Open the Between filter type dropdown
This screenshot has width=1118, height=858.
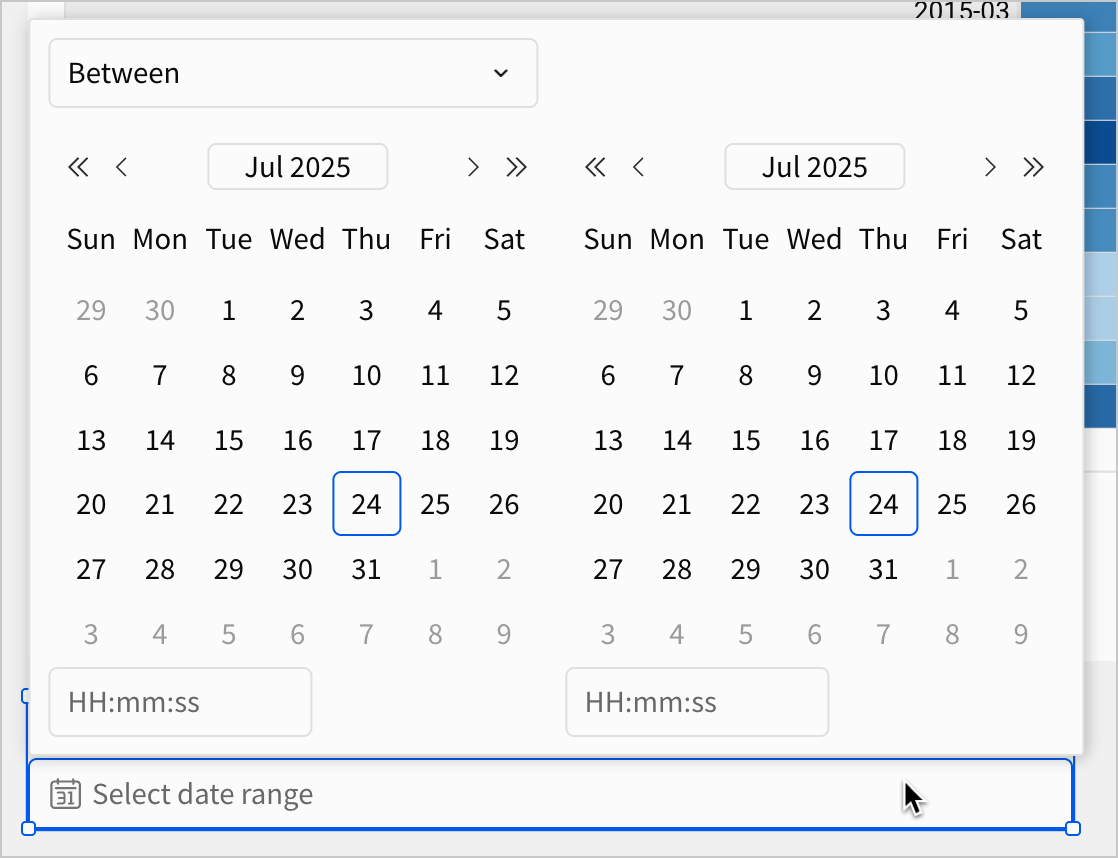[293, 73]
